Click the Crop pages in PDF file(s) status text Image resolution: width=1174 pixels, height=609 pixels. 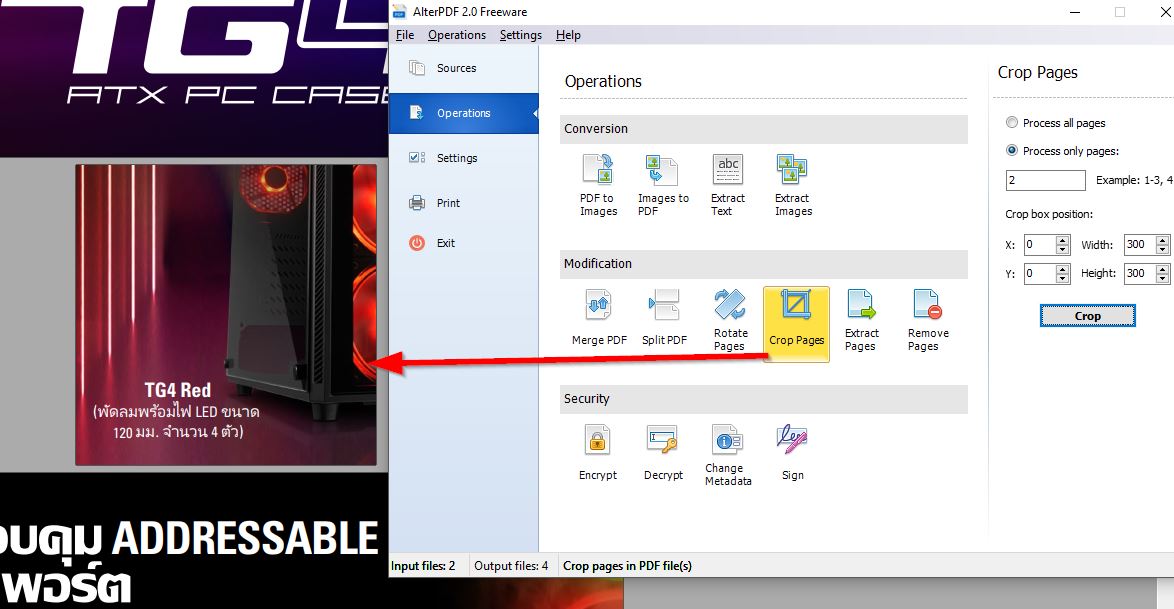click(627, 566)
